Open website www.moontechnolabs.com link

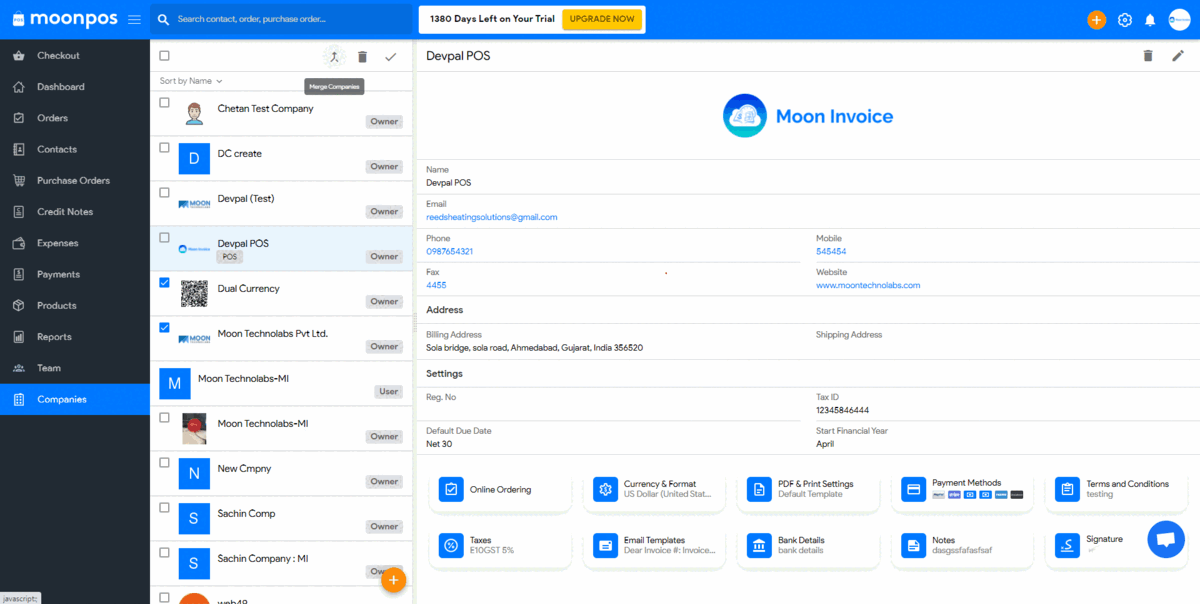coord(868,285)
